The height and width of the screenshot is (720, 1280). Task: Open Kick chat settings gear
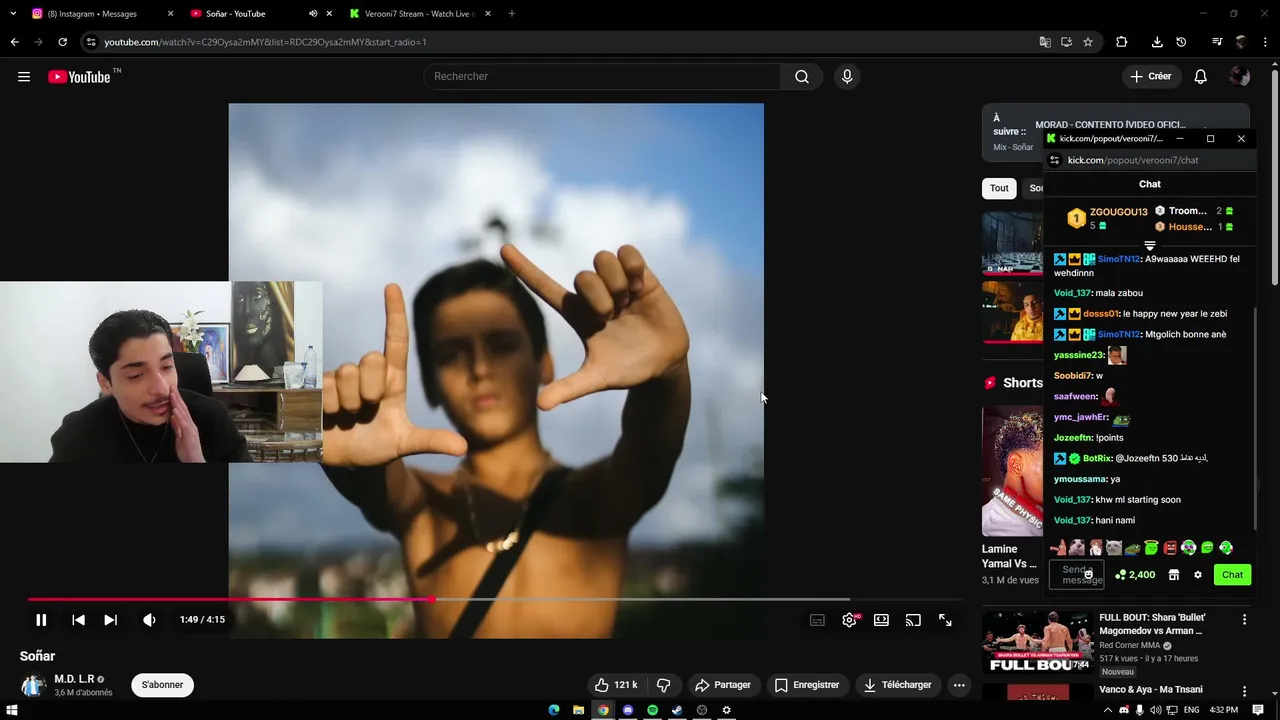[x=1198, y=575]
